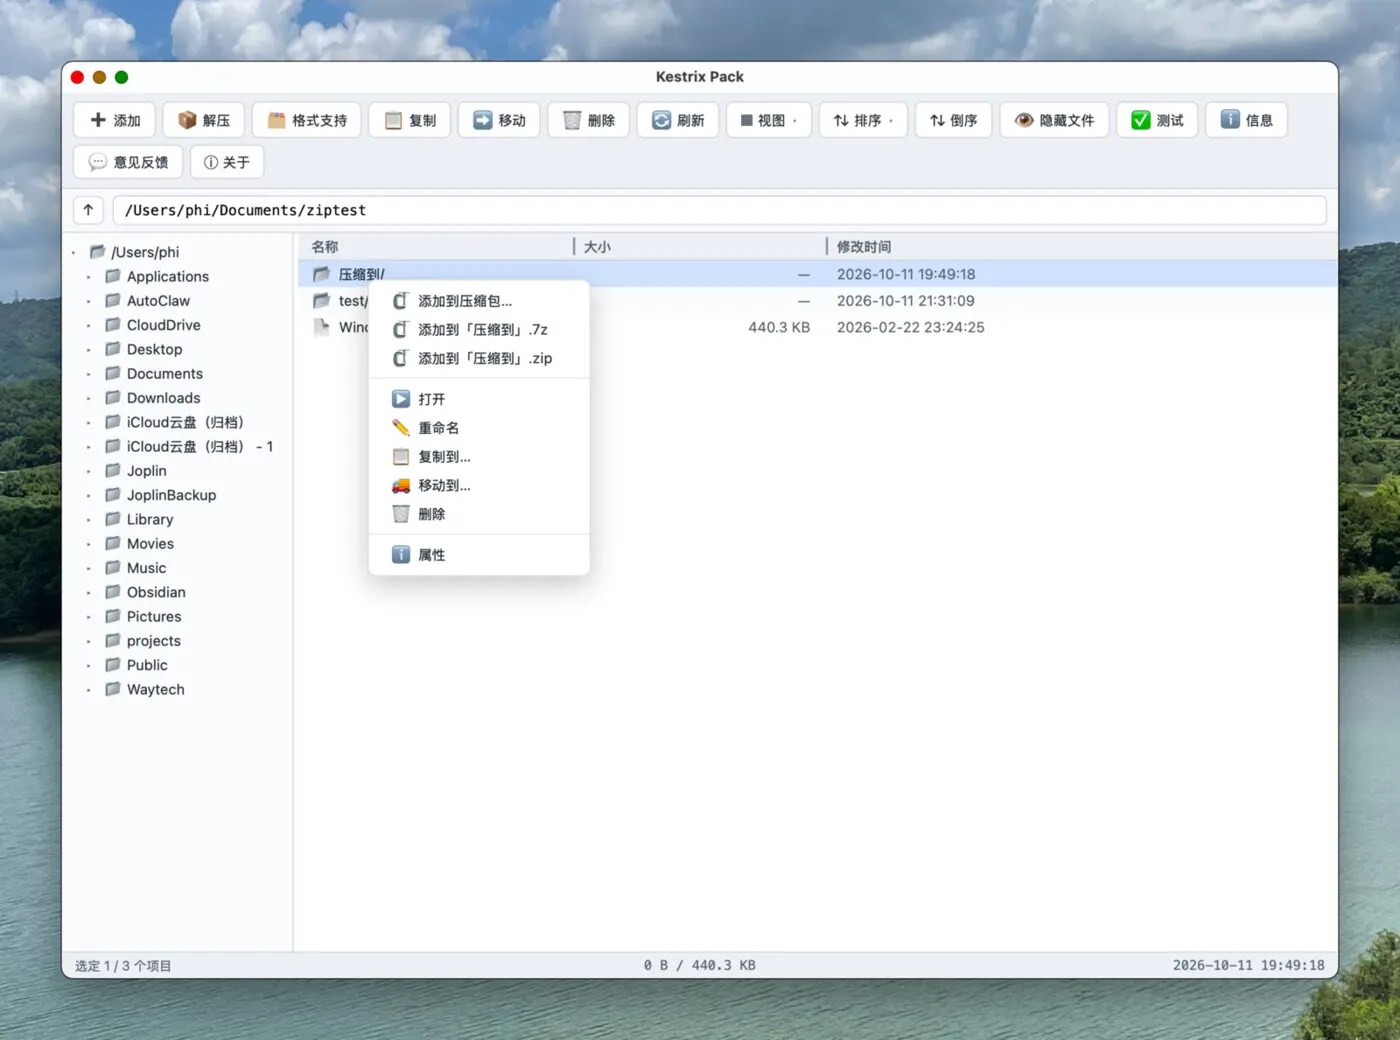
Task: Click the 修改时间 (Modified time) column header
Action: point(1083,246)
